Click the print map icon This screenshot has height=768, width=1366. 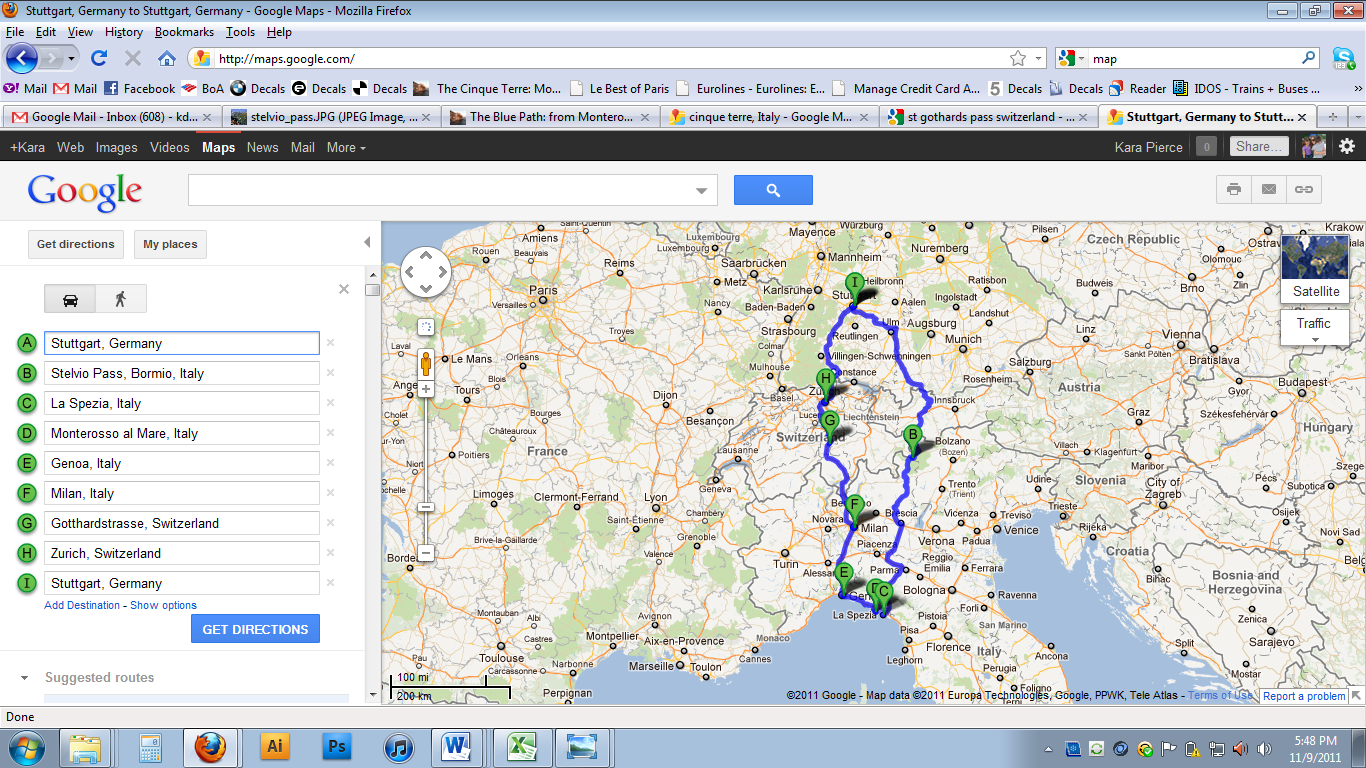[x=1234, y=189]
